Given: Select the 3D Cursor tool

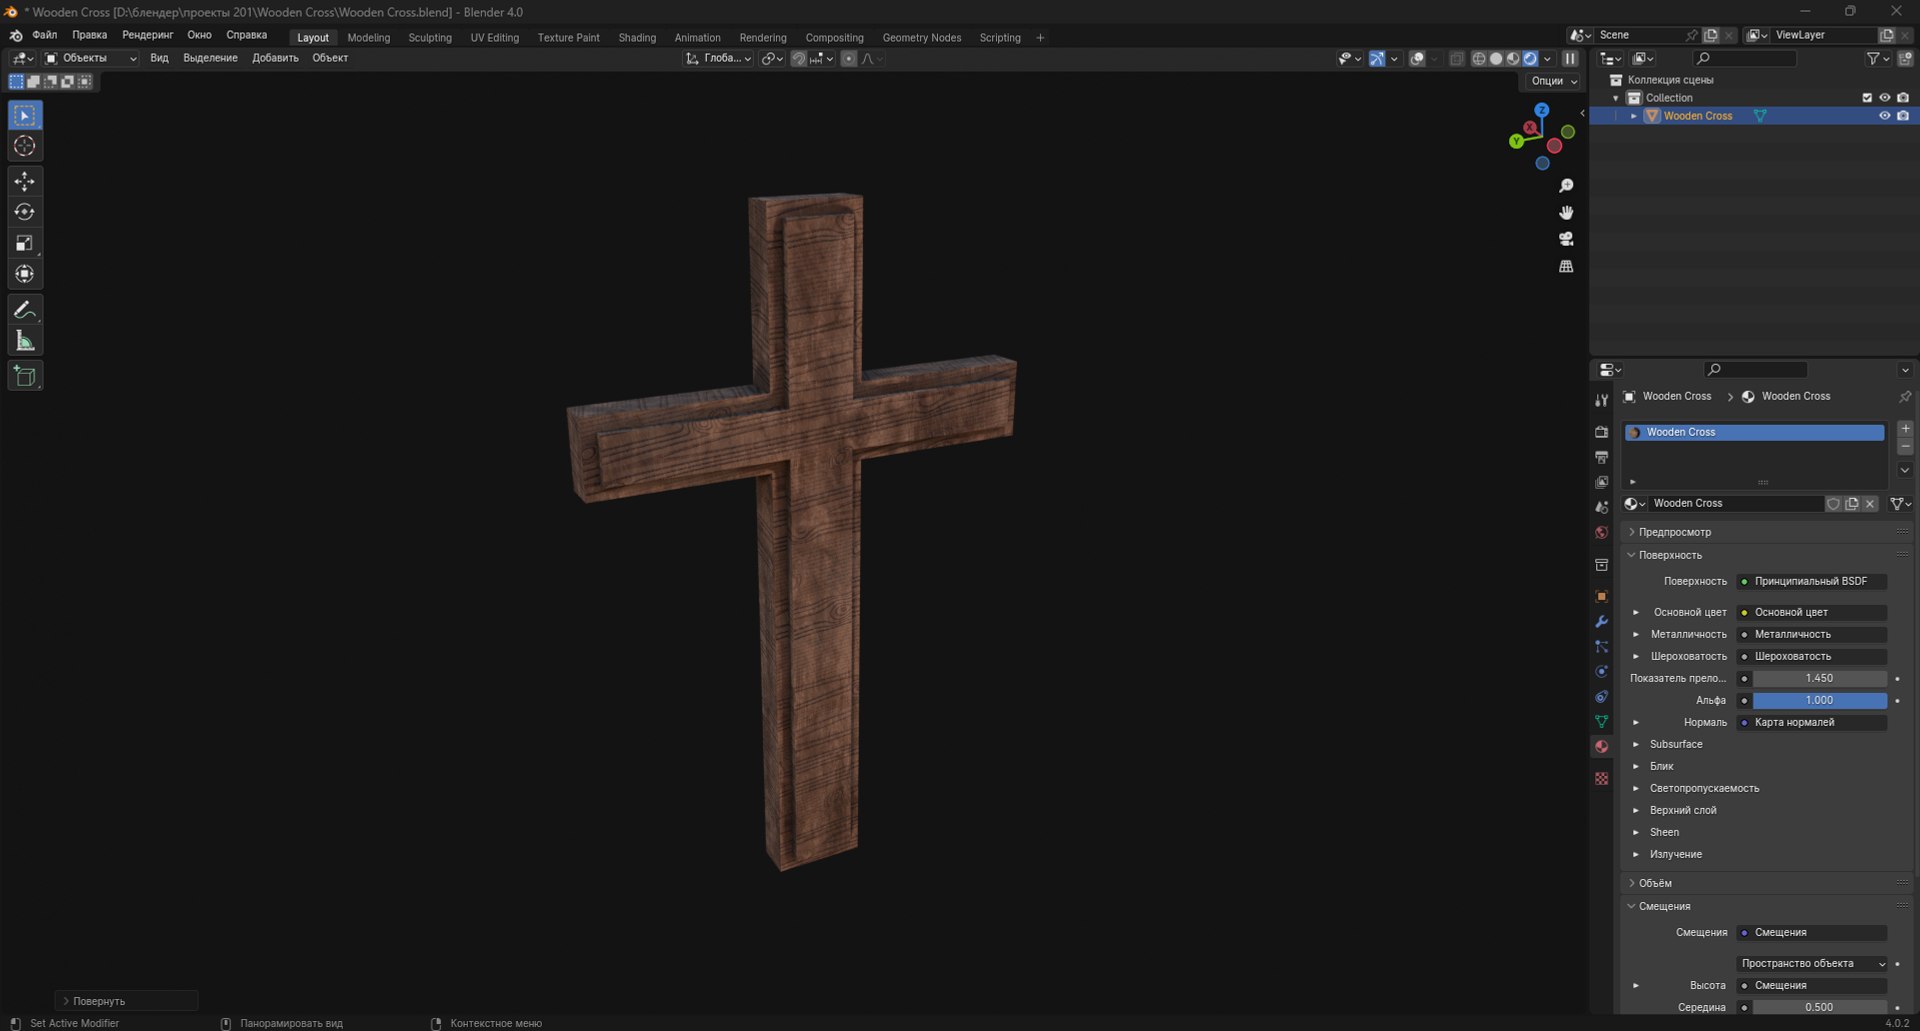Looking at the screenshot, I should point(25,146).
